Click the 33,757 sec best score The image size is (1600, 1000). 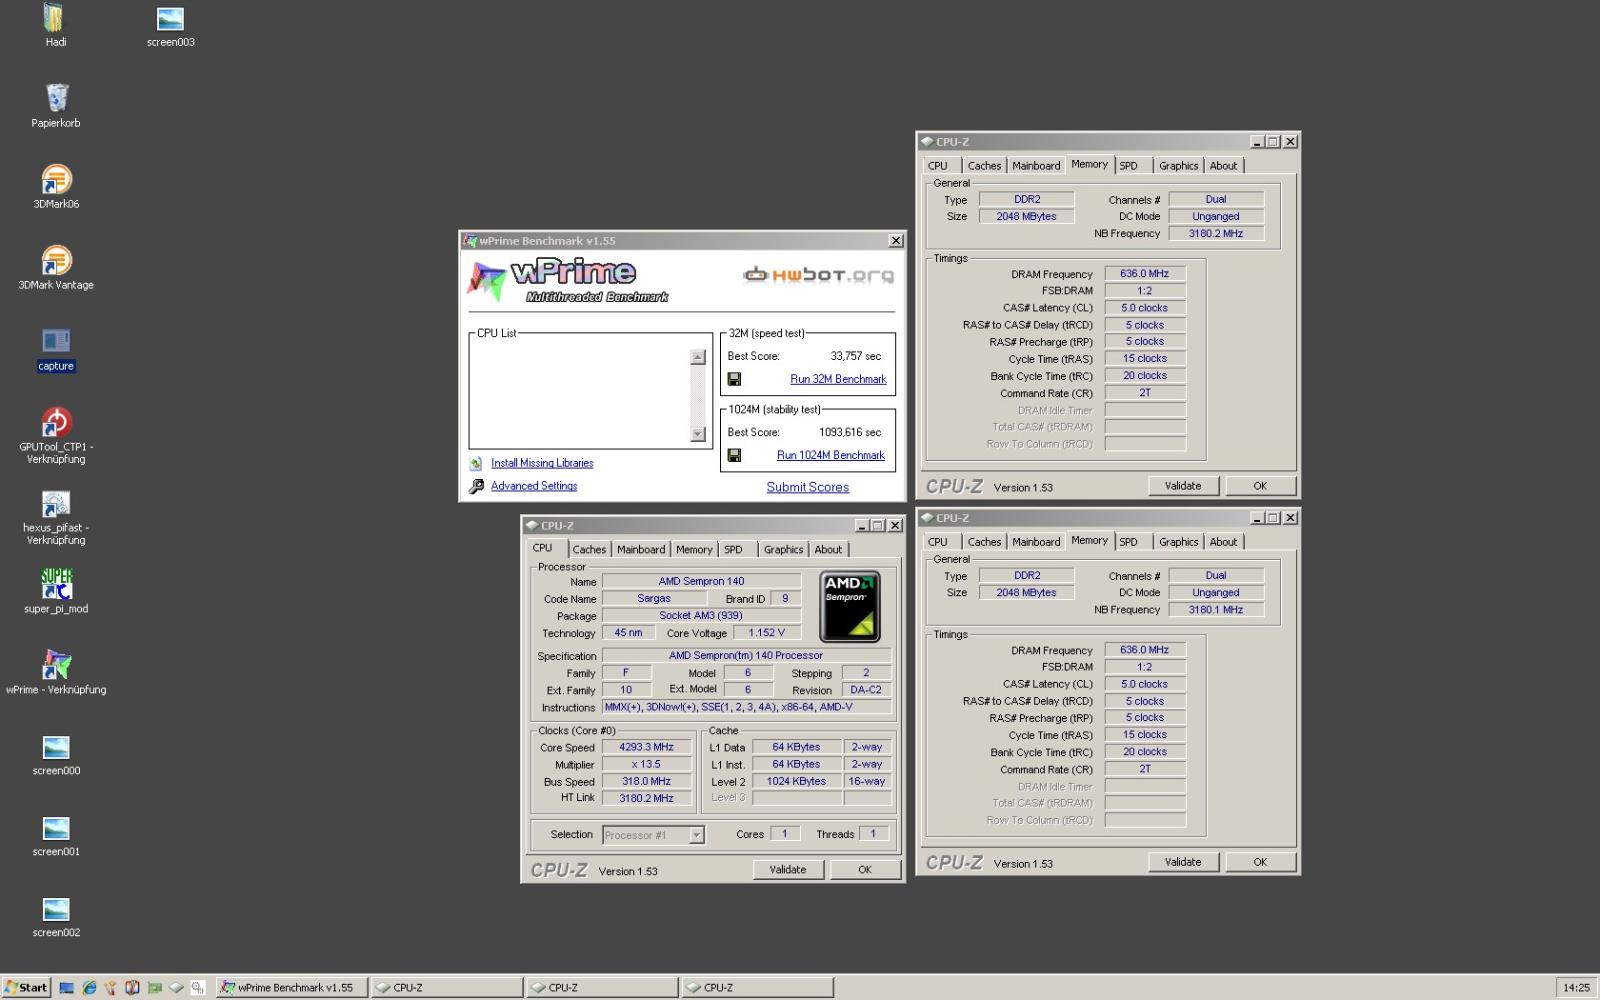coord(856,356)
